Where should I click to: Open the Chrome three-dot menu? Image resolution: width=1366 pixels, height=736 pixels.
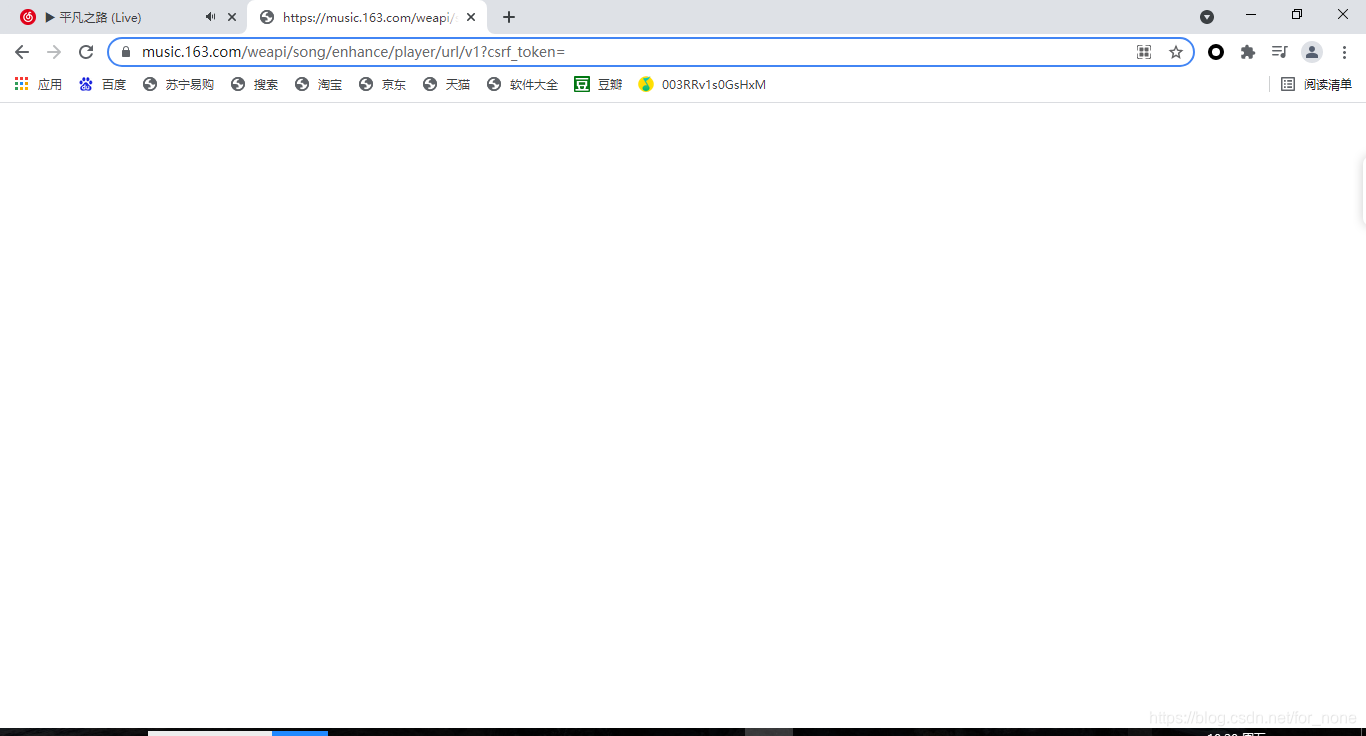point(1344,52)
